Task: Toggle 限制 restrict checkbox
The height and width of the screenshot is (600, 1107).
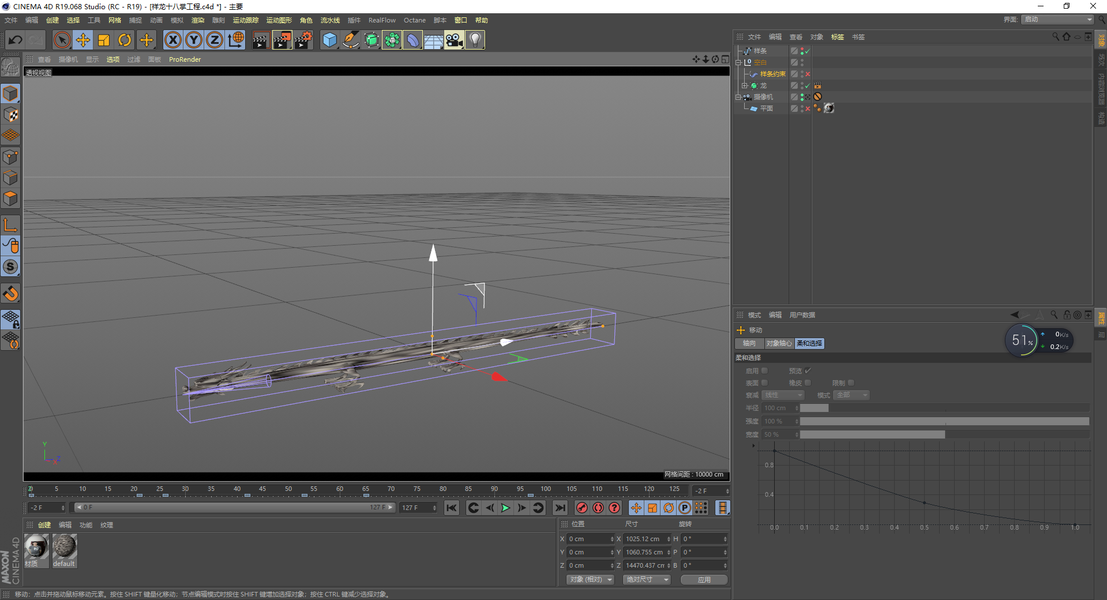Action: (x=851, y=383)
